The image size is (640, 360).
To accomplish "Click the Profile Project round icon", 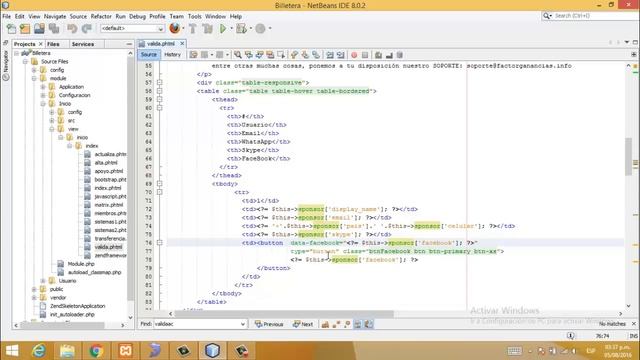I will [260, 29].
